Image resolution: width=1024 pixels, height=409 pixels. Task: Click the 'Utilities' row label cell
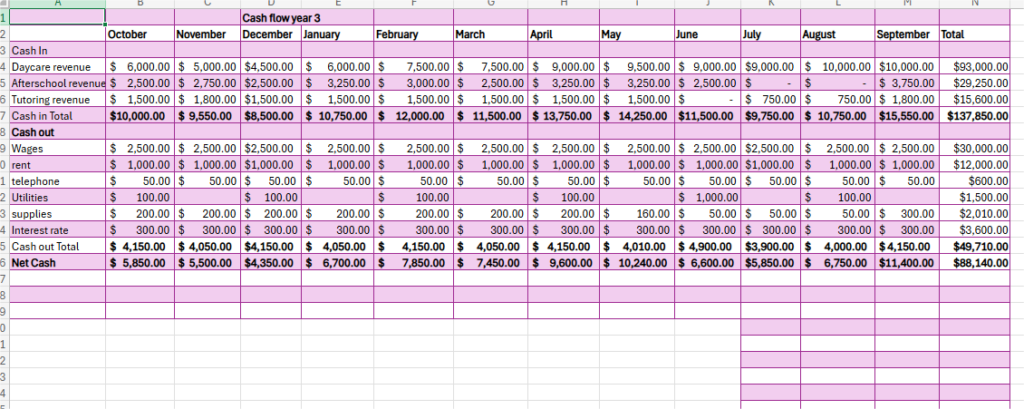pos(32,197)
